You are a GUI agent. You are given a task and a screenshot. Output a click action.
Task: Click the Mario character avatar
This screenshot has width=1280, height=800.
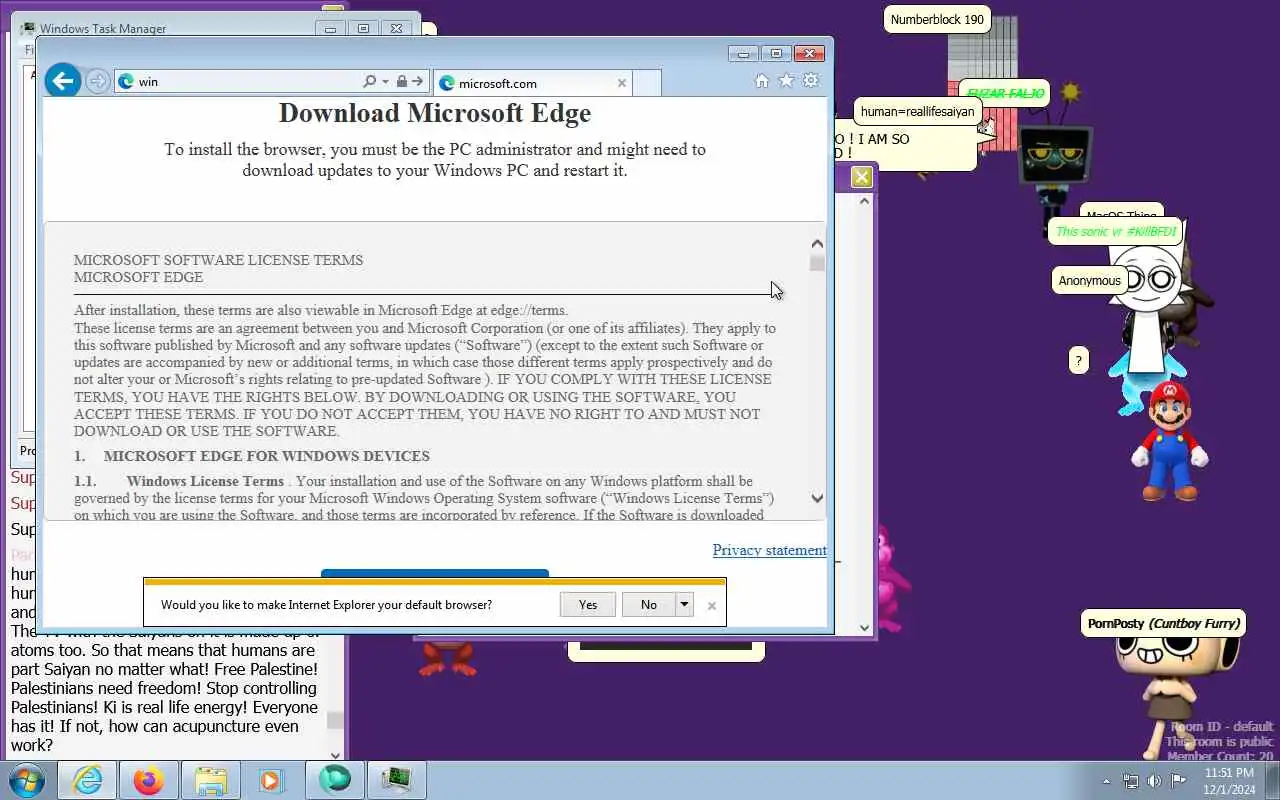pyautogui.click(x=1169, y=440)
